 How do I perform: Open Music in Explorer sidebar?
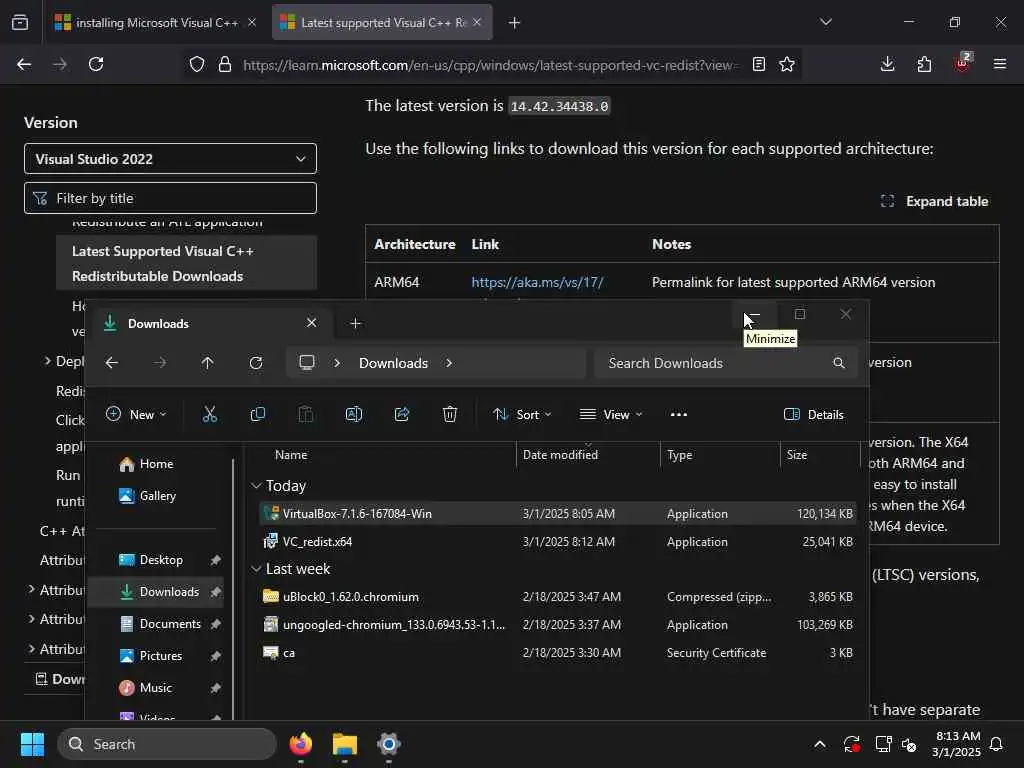[x=157, y=688]
